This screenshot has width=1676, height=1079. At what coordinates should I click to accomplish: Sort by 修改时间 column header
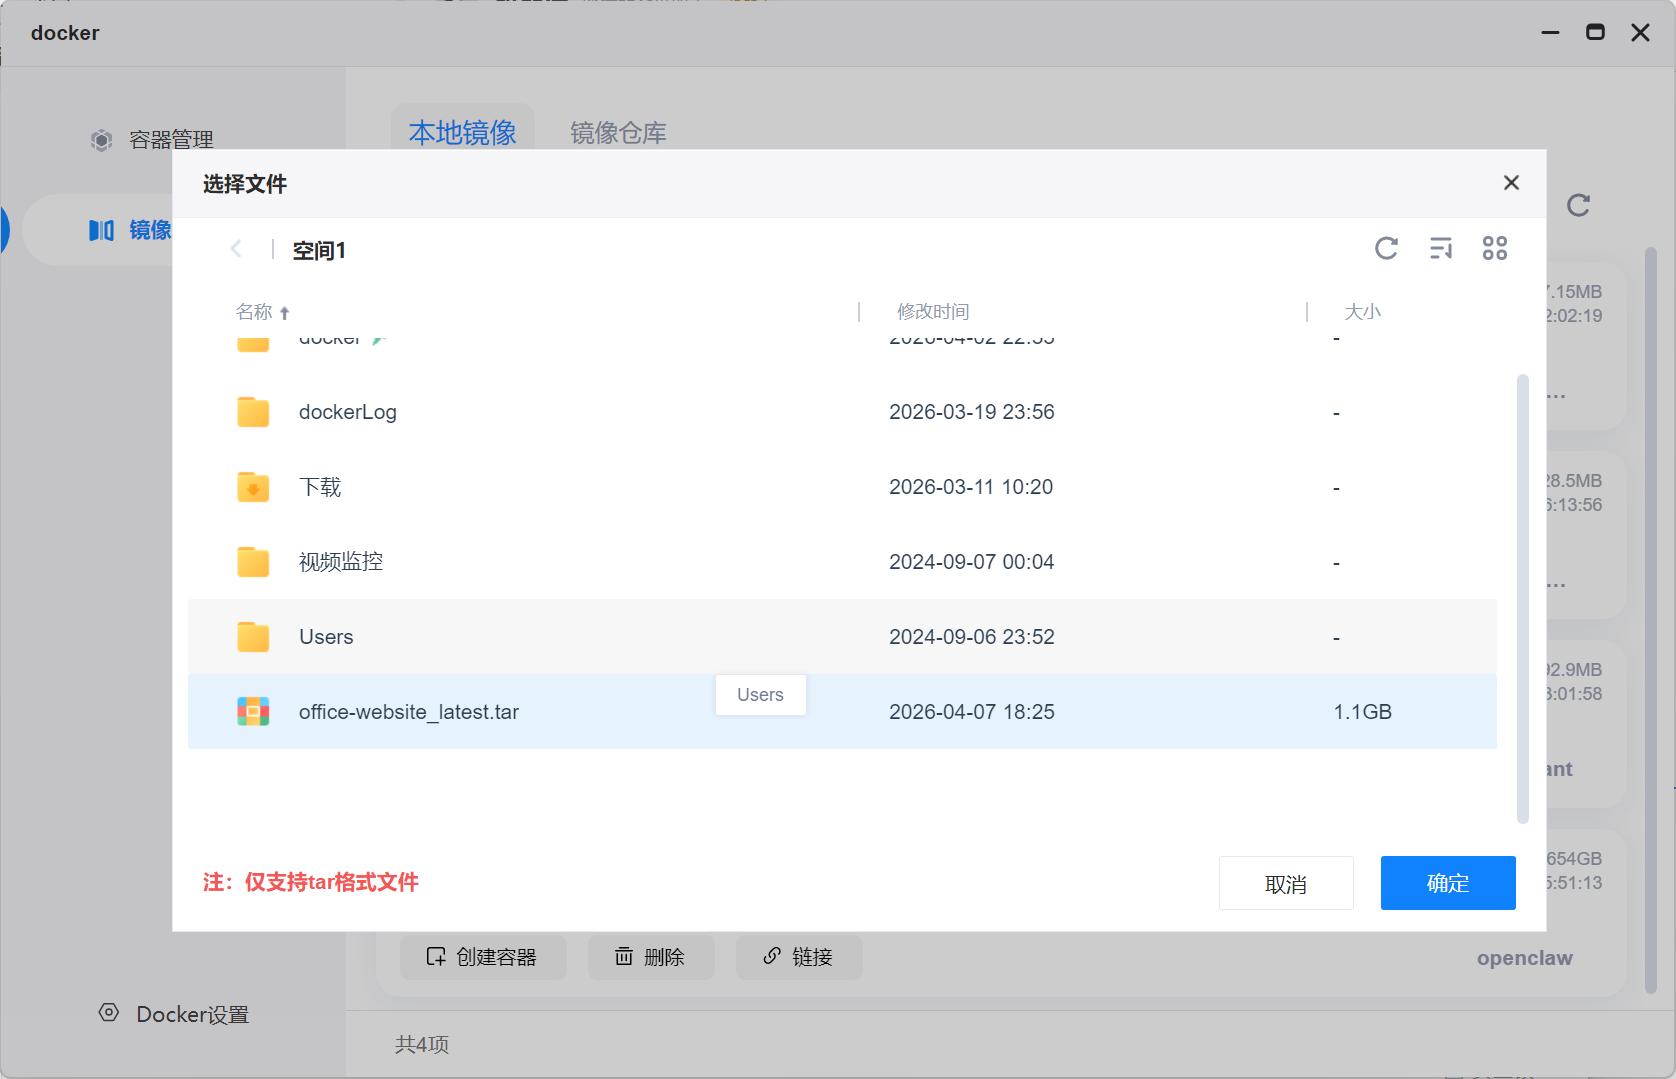pos(933,312)
